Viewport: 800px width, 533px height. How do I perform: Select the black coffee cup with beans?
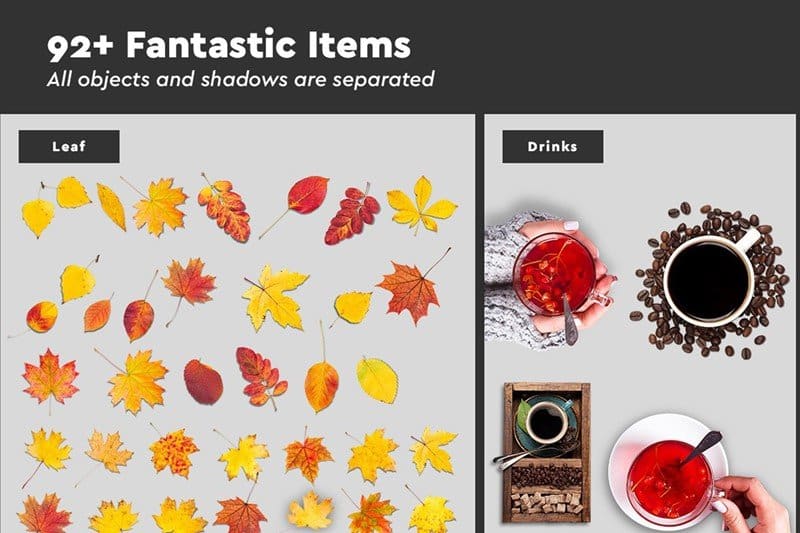click(709, 279)
